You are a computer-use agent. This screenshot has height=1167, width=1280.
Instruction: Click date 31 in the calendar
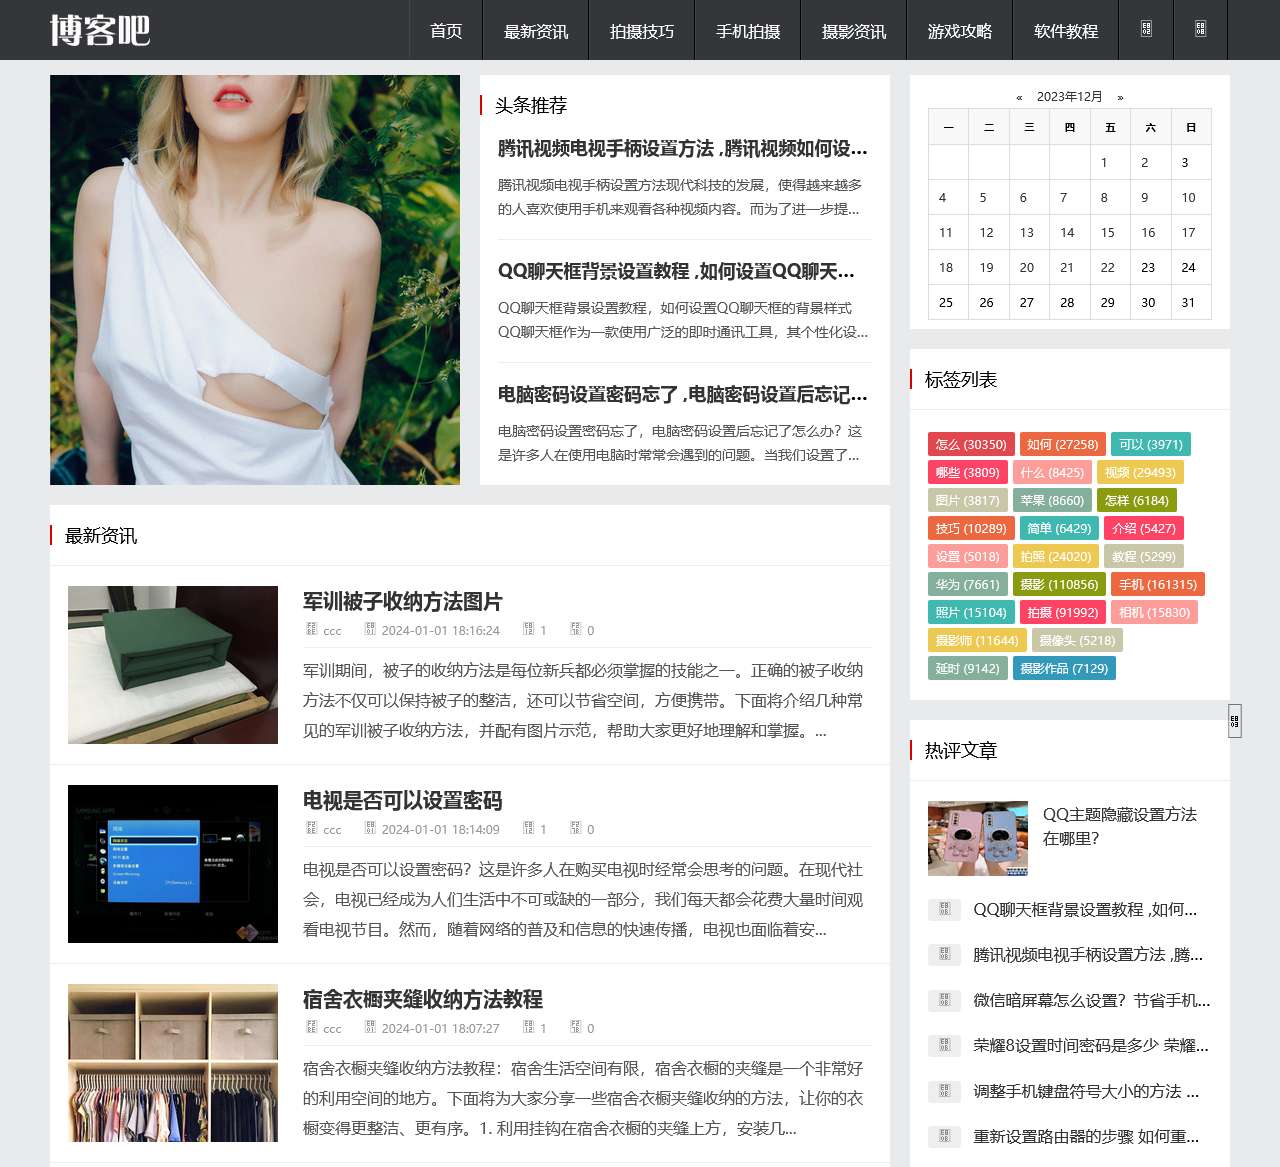[1188, 302]
